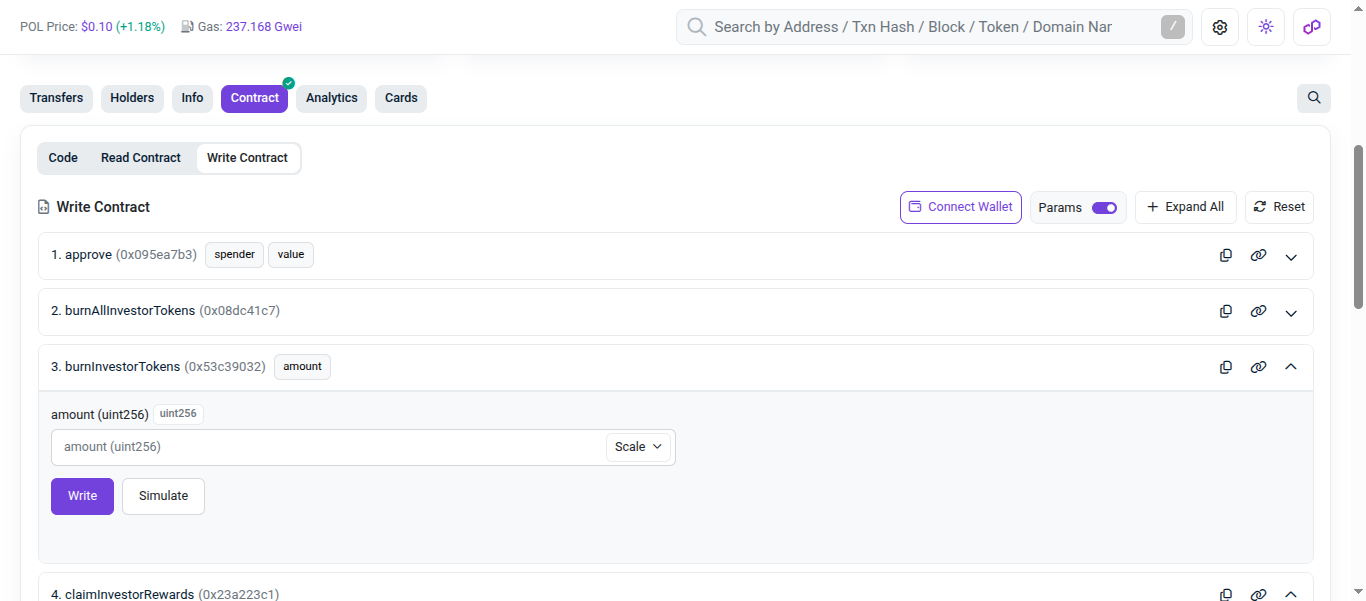The width and height of the screenshot is (1366, 601).
Task: Click the uint256 type badge
Action: 178,414
